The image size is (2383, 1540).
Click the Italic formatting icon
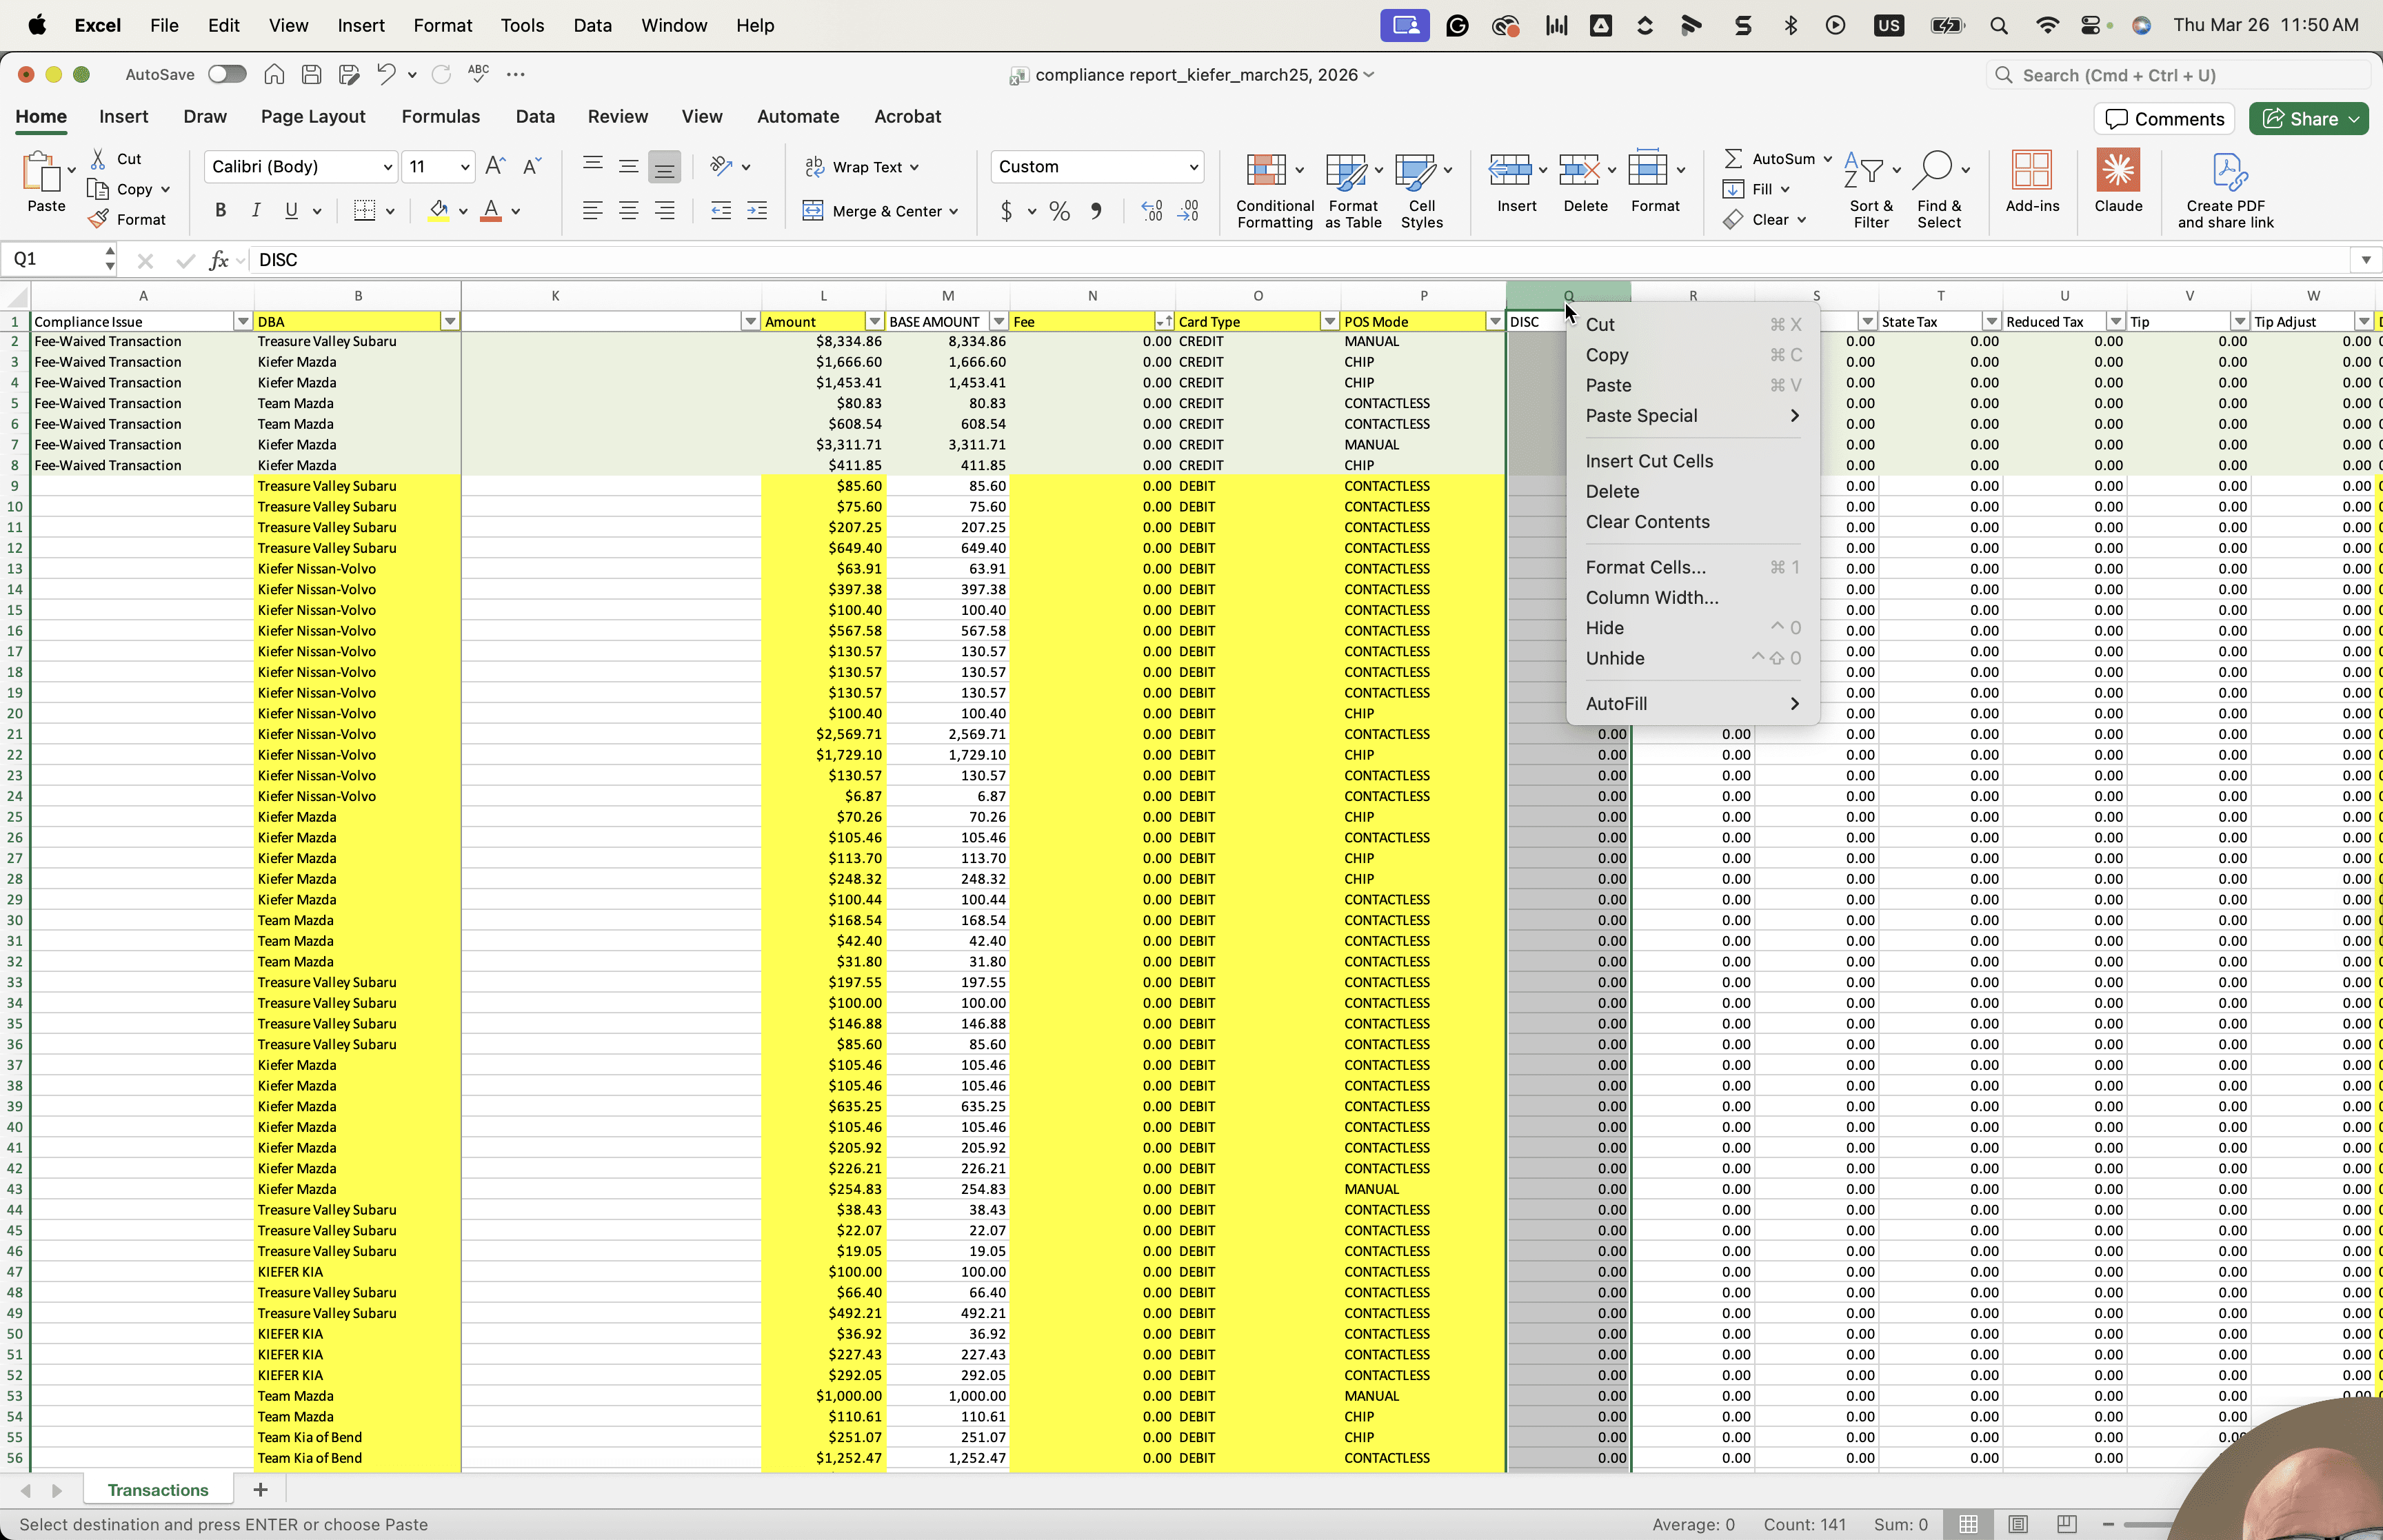pyautogui.click(x=256, y=210)
